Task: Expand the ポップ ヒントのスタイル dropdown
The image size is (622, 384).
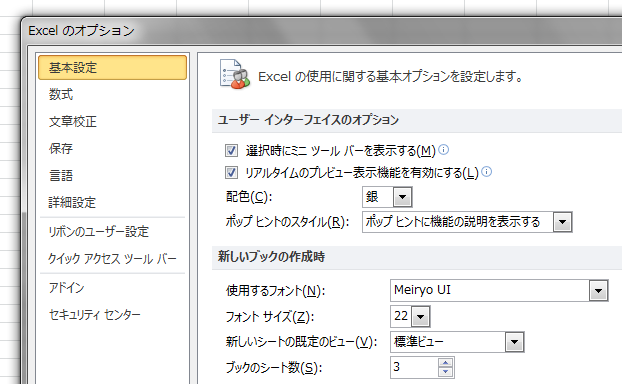Action: (562, 222)
